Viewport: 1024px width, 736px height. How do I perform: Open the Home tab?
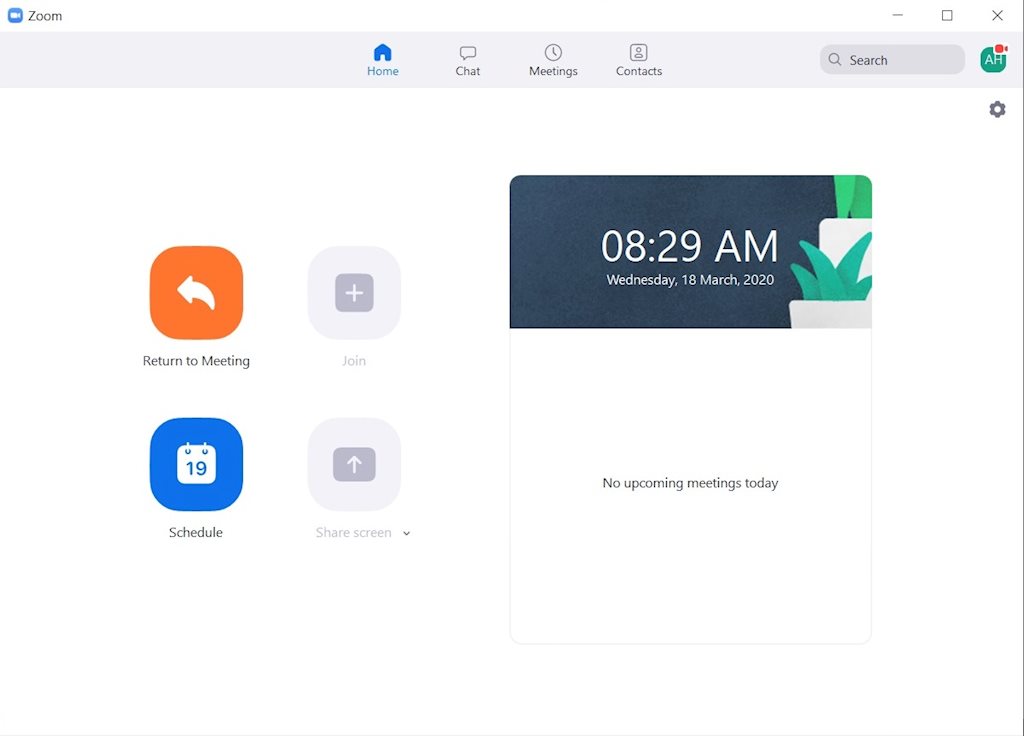click(382, 60)
